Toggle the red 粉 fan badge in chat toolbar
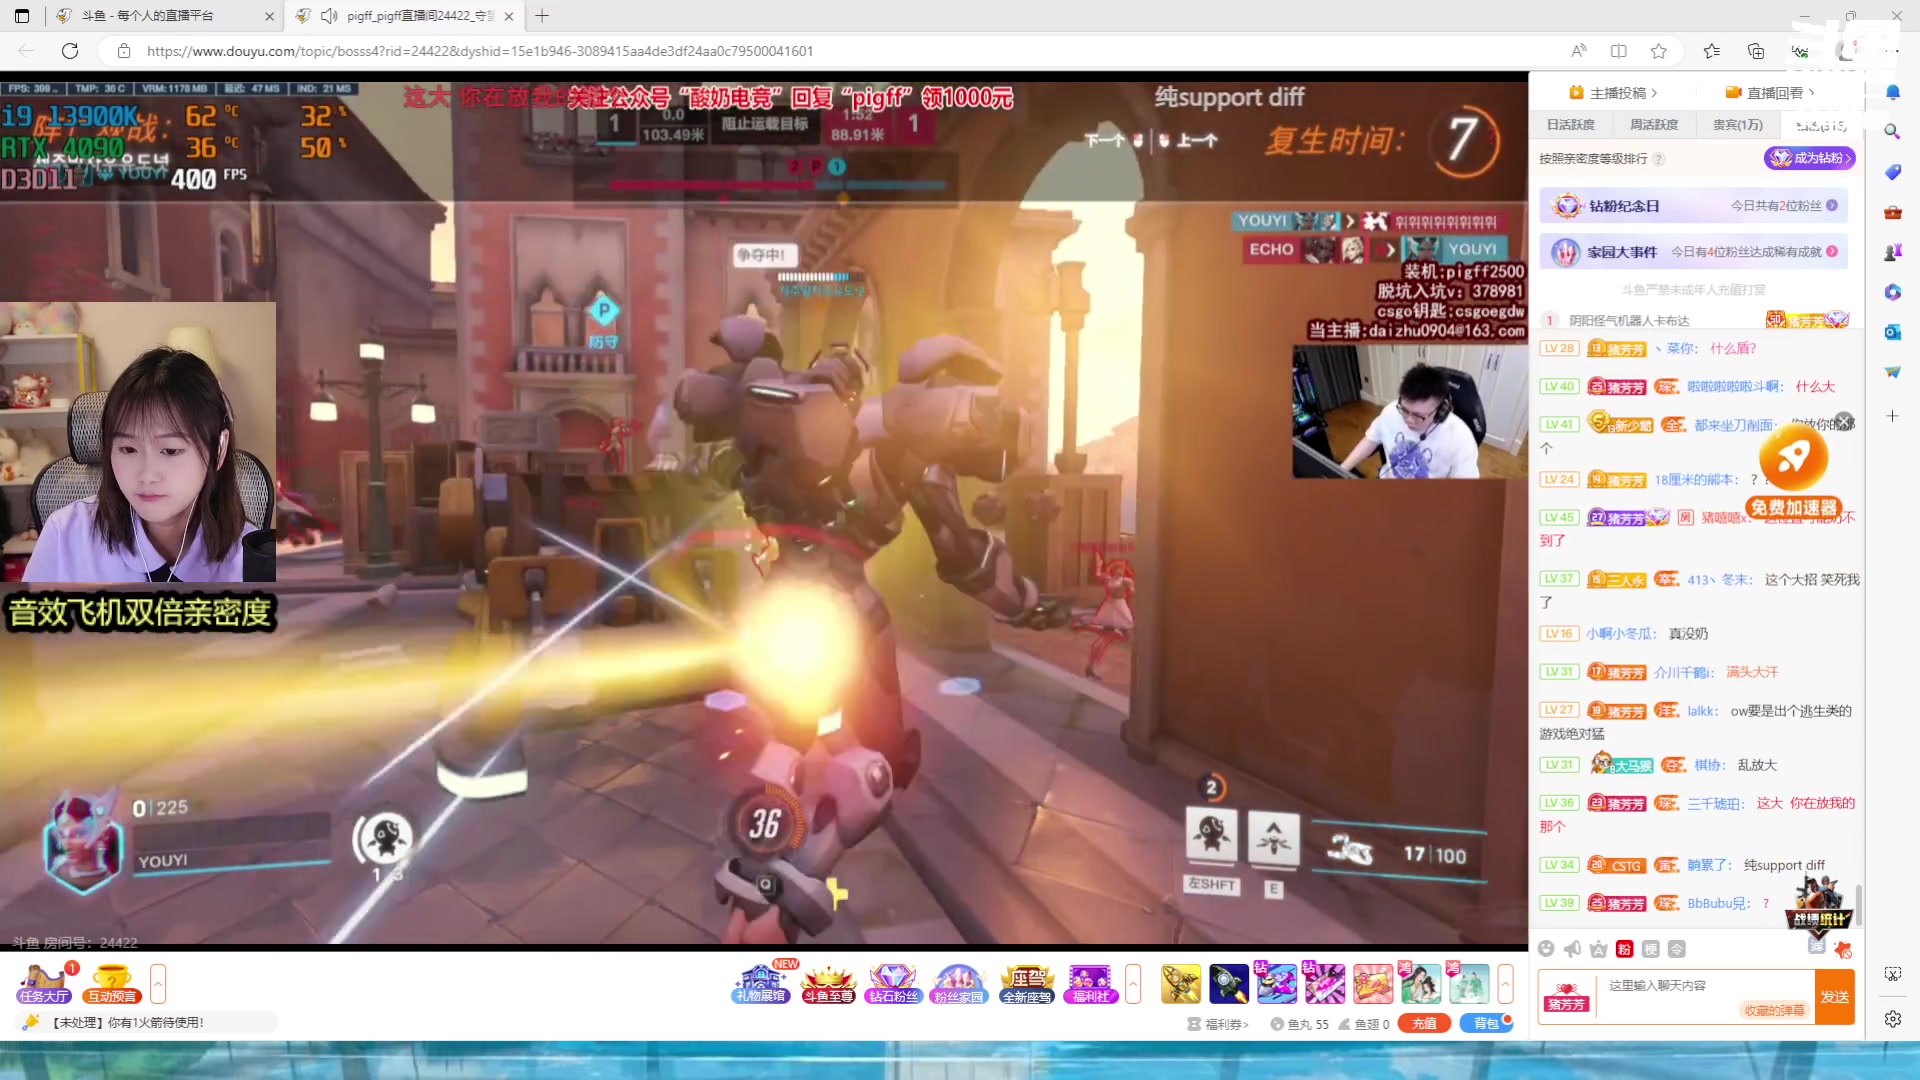 (1624, 949)
